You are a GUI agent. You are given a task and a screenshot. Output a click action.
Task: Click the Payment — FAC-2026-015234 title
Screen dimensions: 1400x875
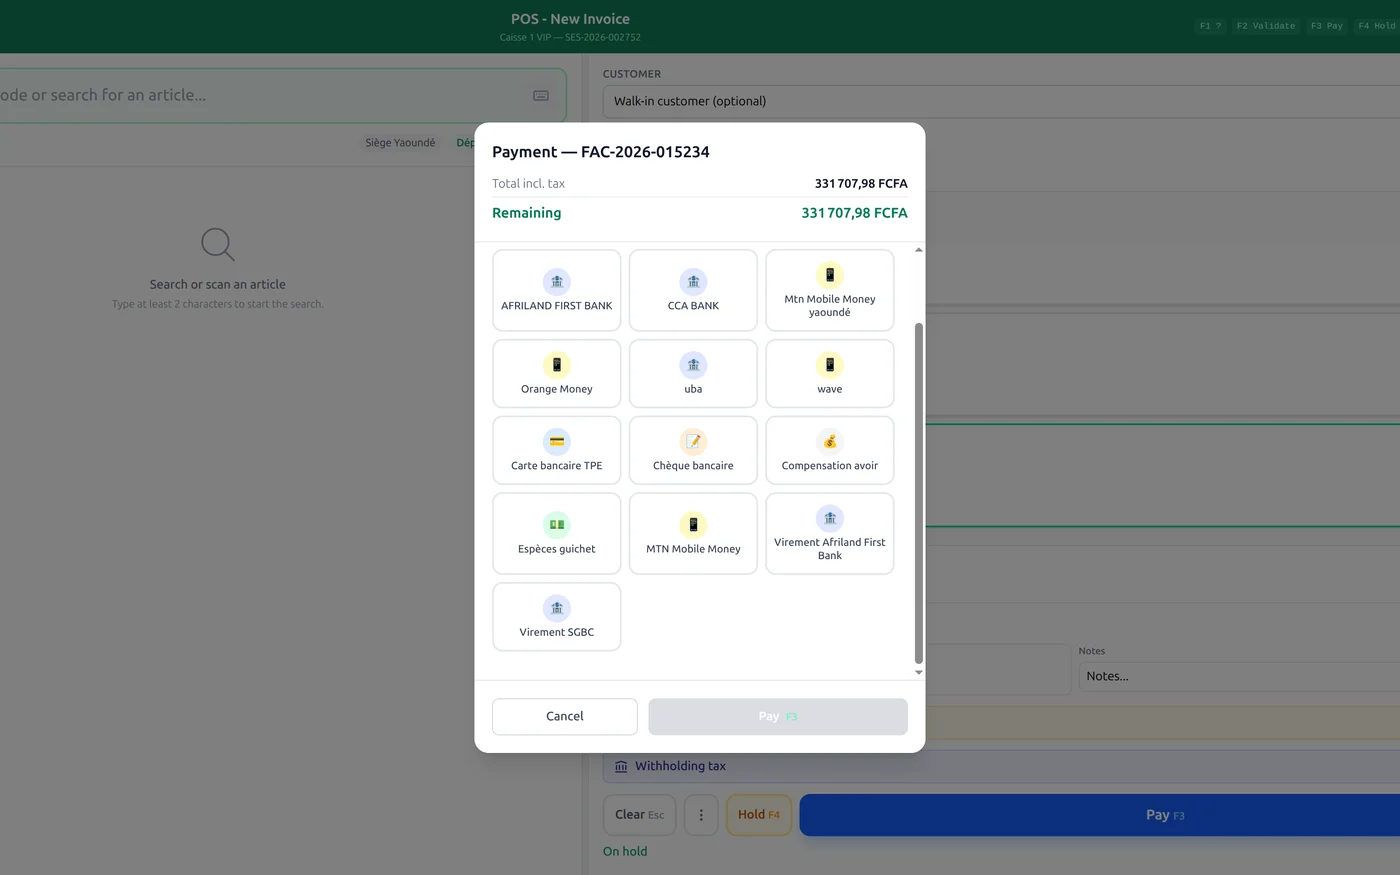(601, 152)
